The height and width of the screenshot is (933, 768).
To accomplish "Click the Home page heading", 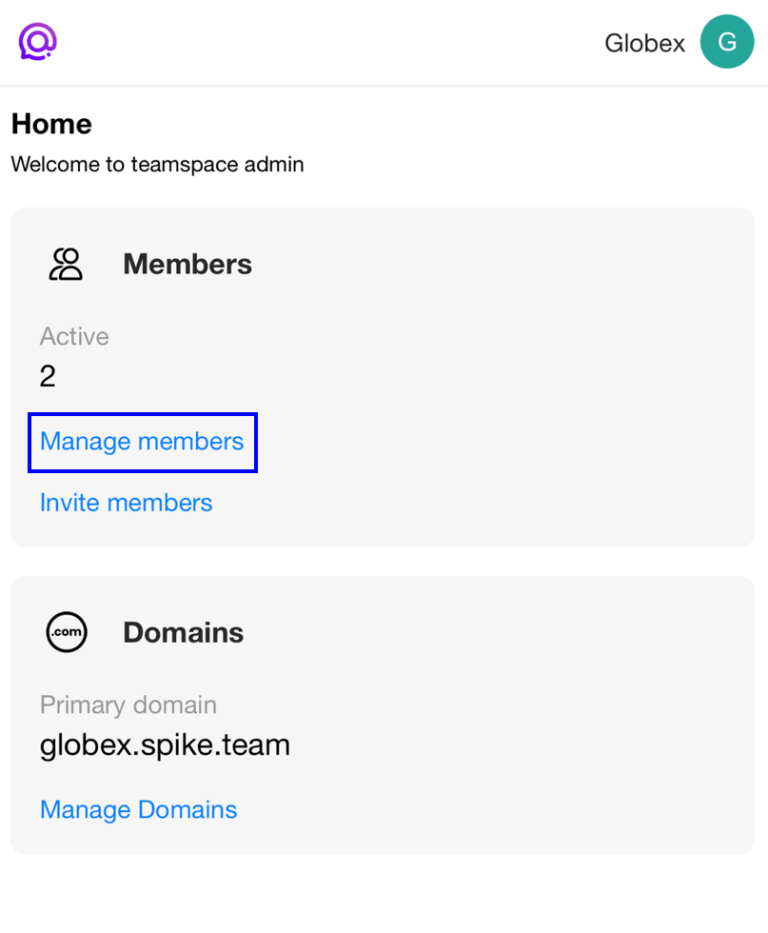I will (x=51, y=124).
